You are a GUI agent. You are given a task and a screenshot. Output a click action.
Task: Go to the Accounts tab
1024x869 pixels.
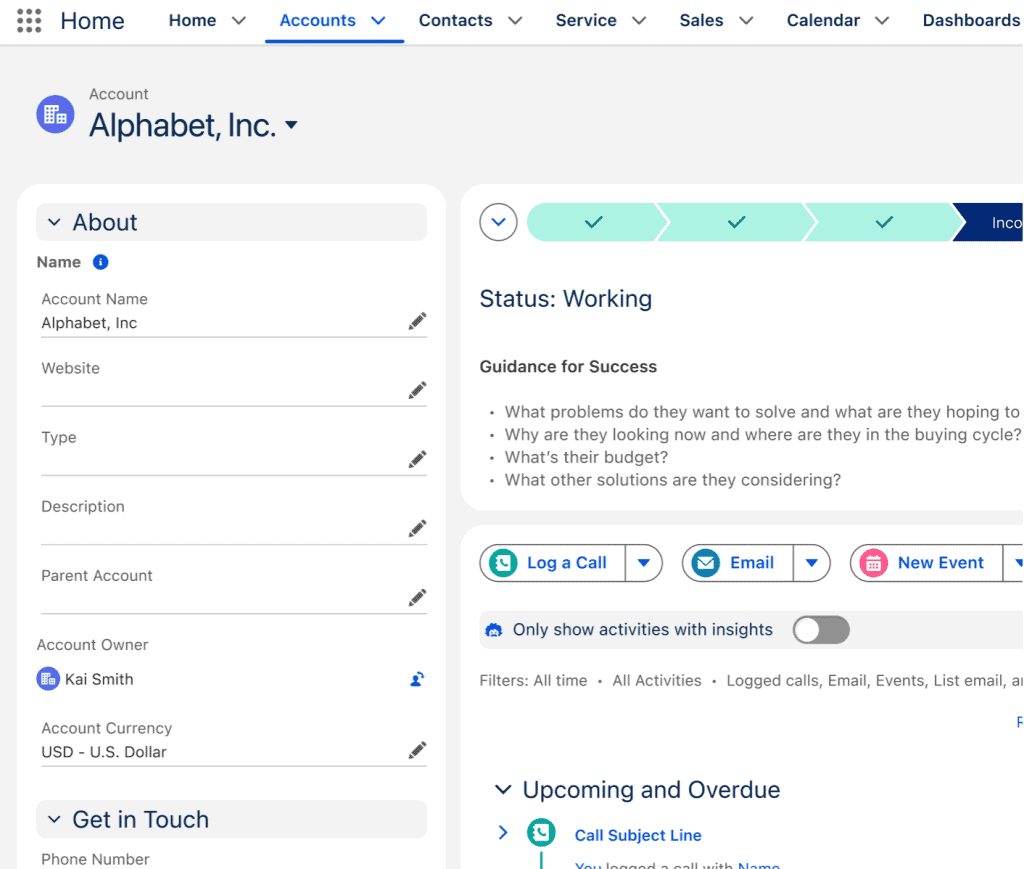coord(317,21)
